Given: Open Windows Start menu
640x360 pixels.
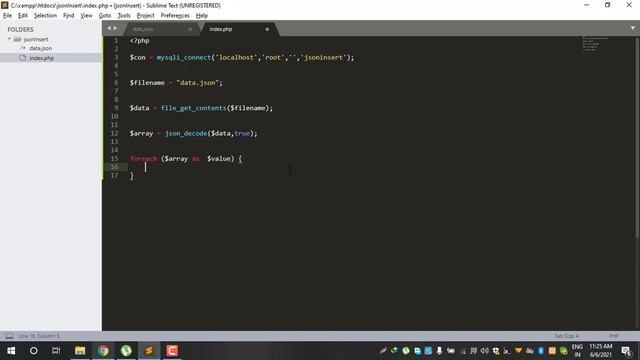Looking at the screenshot, I should 11,351.
